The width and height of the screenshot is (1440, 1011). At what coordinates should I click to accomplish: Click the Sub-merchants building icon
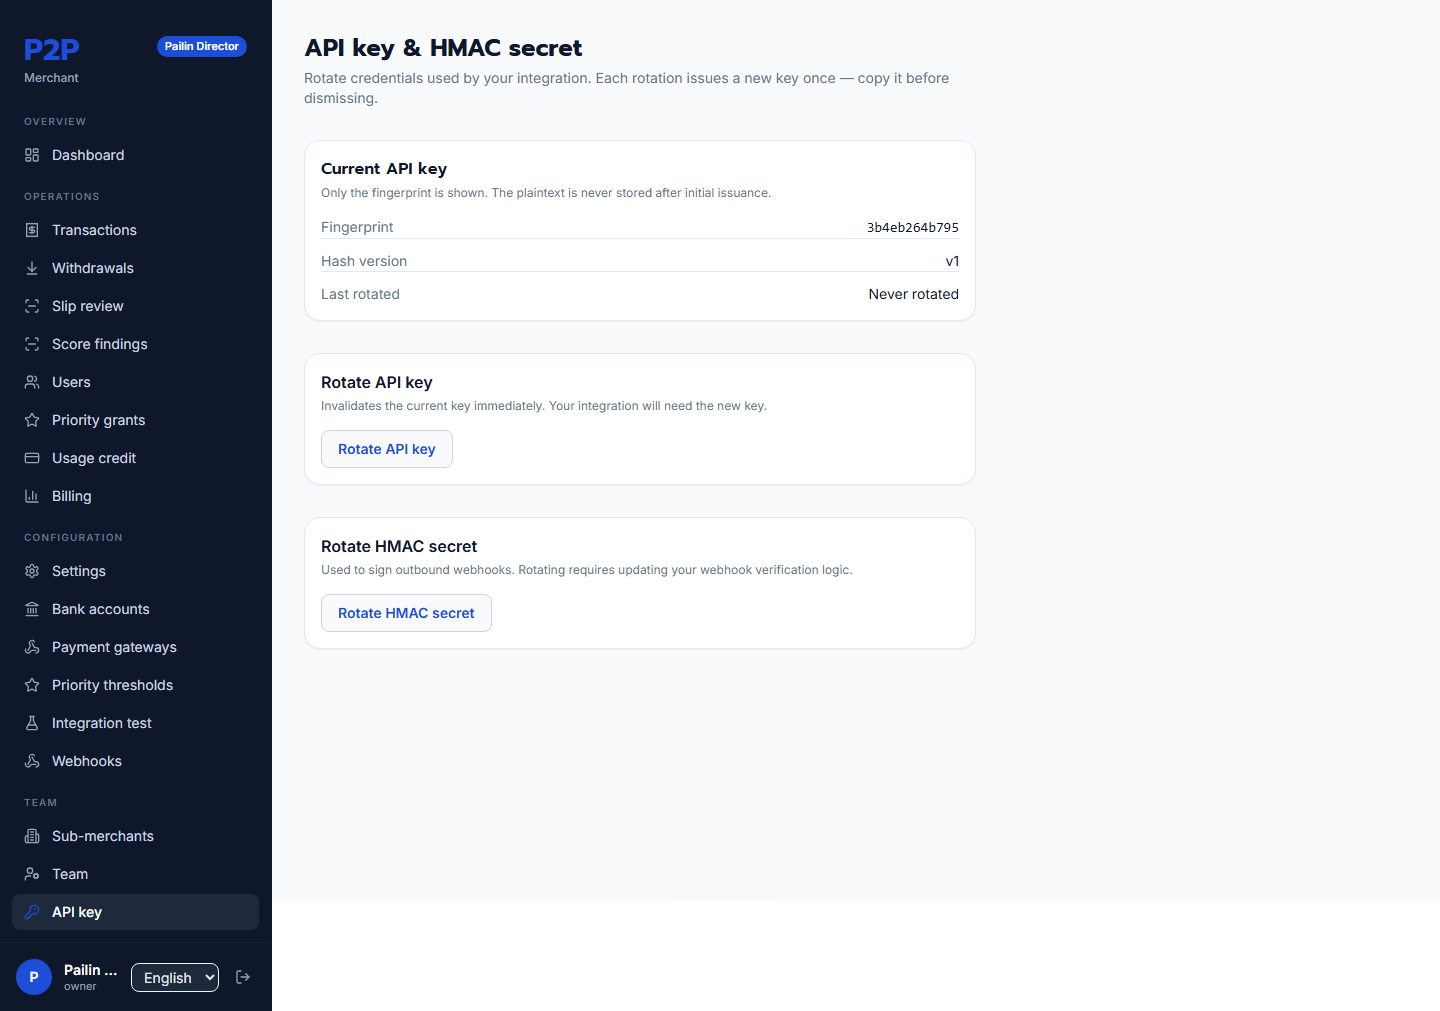(x=32, y=836)
